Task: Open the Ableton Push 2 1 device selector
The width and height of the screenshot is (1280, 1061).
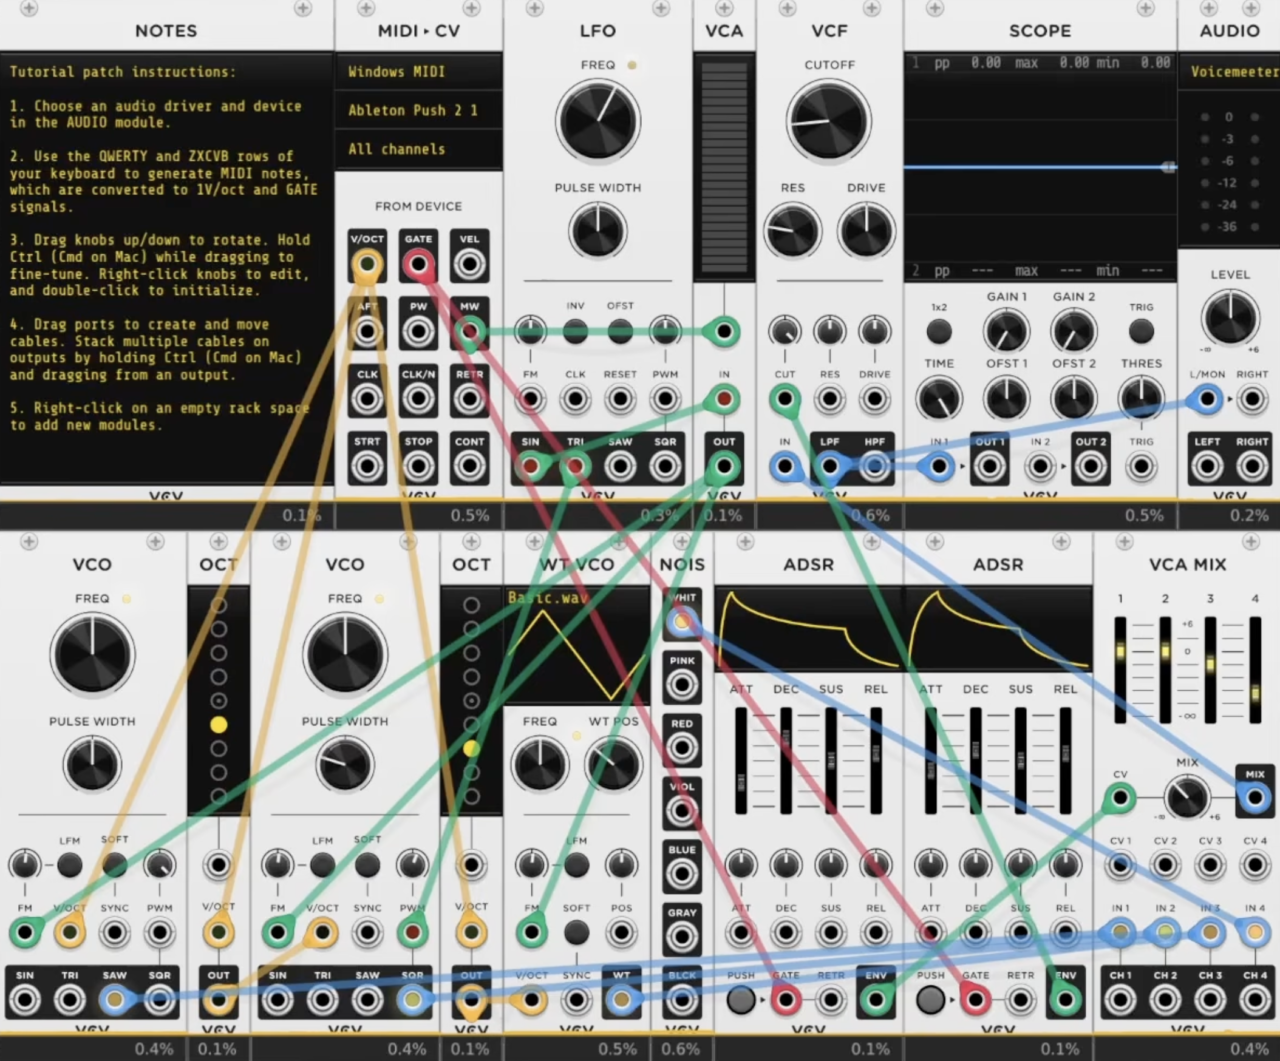Action: point(419,110)
